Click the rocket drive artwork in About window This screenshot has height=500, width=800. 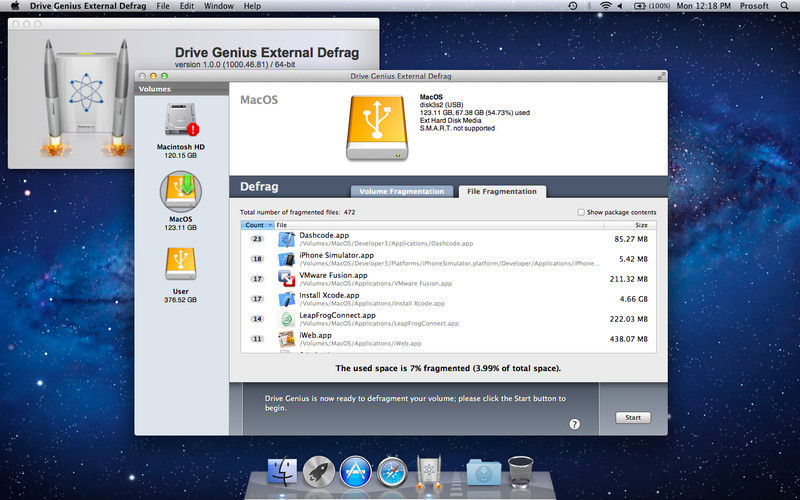click(x=86, y=98)
